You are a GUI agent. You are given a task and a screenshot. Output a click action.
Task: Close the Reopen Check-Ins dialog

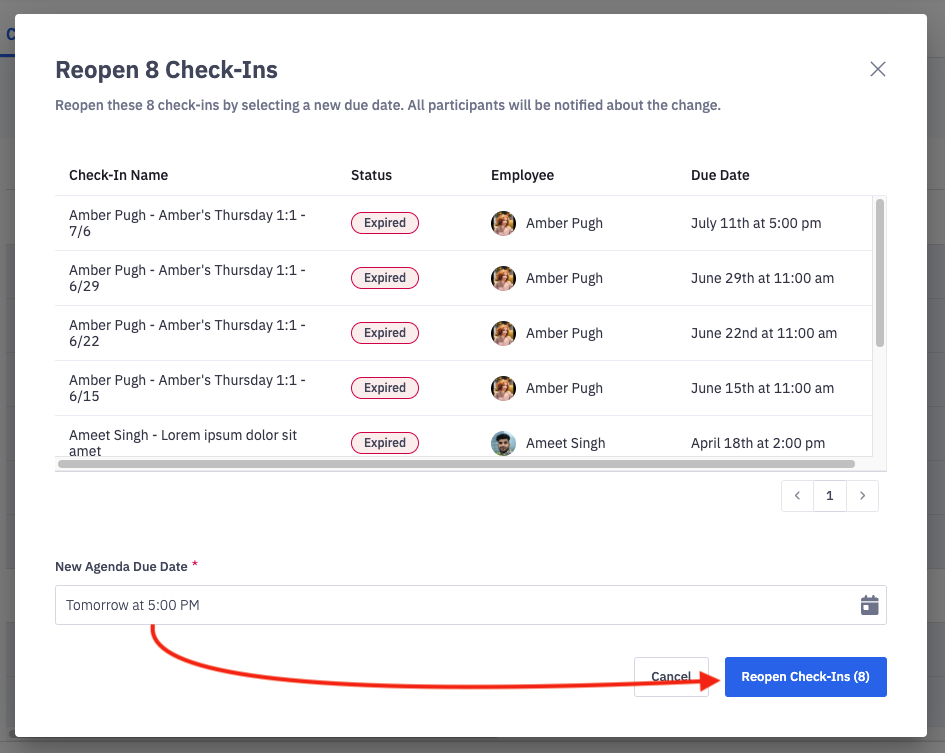click(x=877, y=69)
